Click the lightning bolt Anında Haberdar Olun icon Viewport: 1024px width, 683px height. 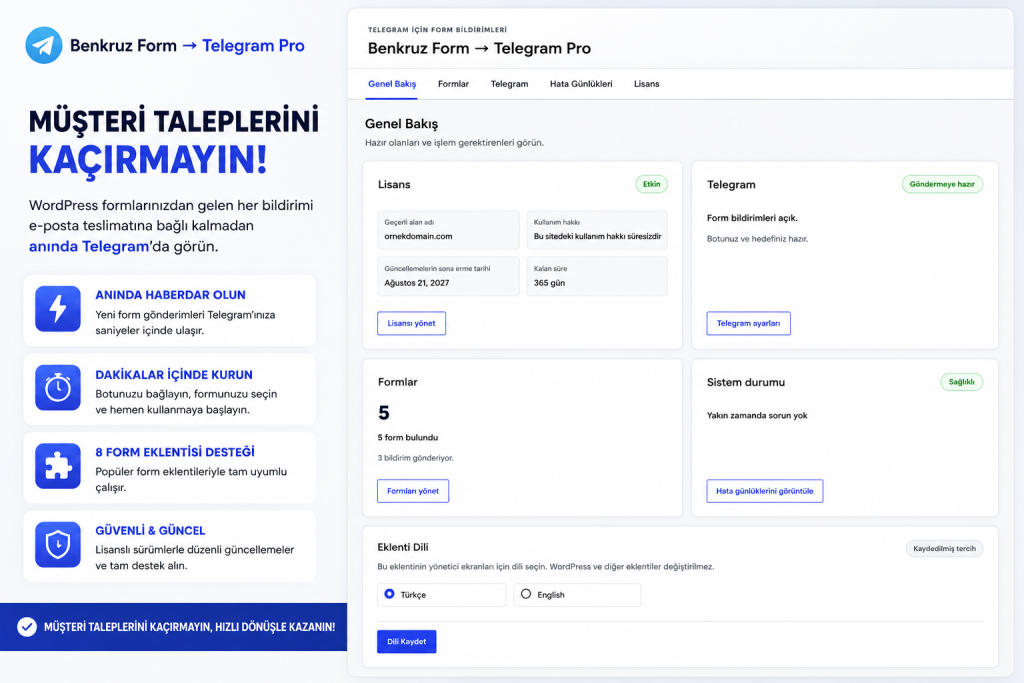[58, 309]
